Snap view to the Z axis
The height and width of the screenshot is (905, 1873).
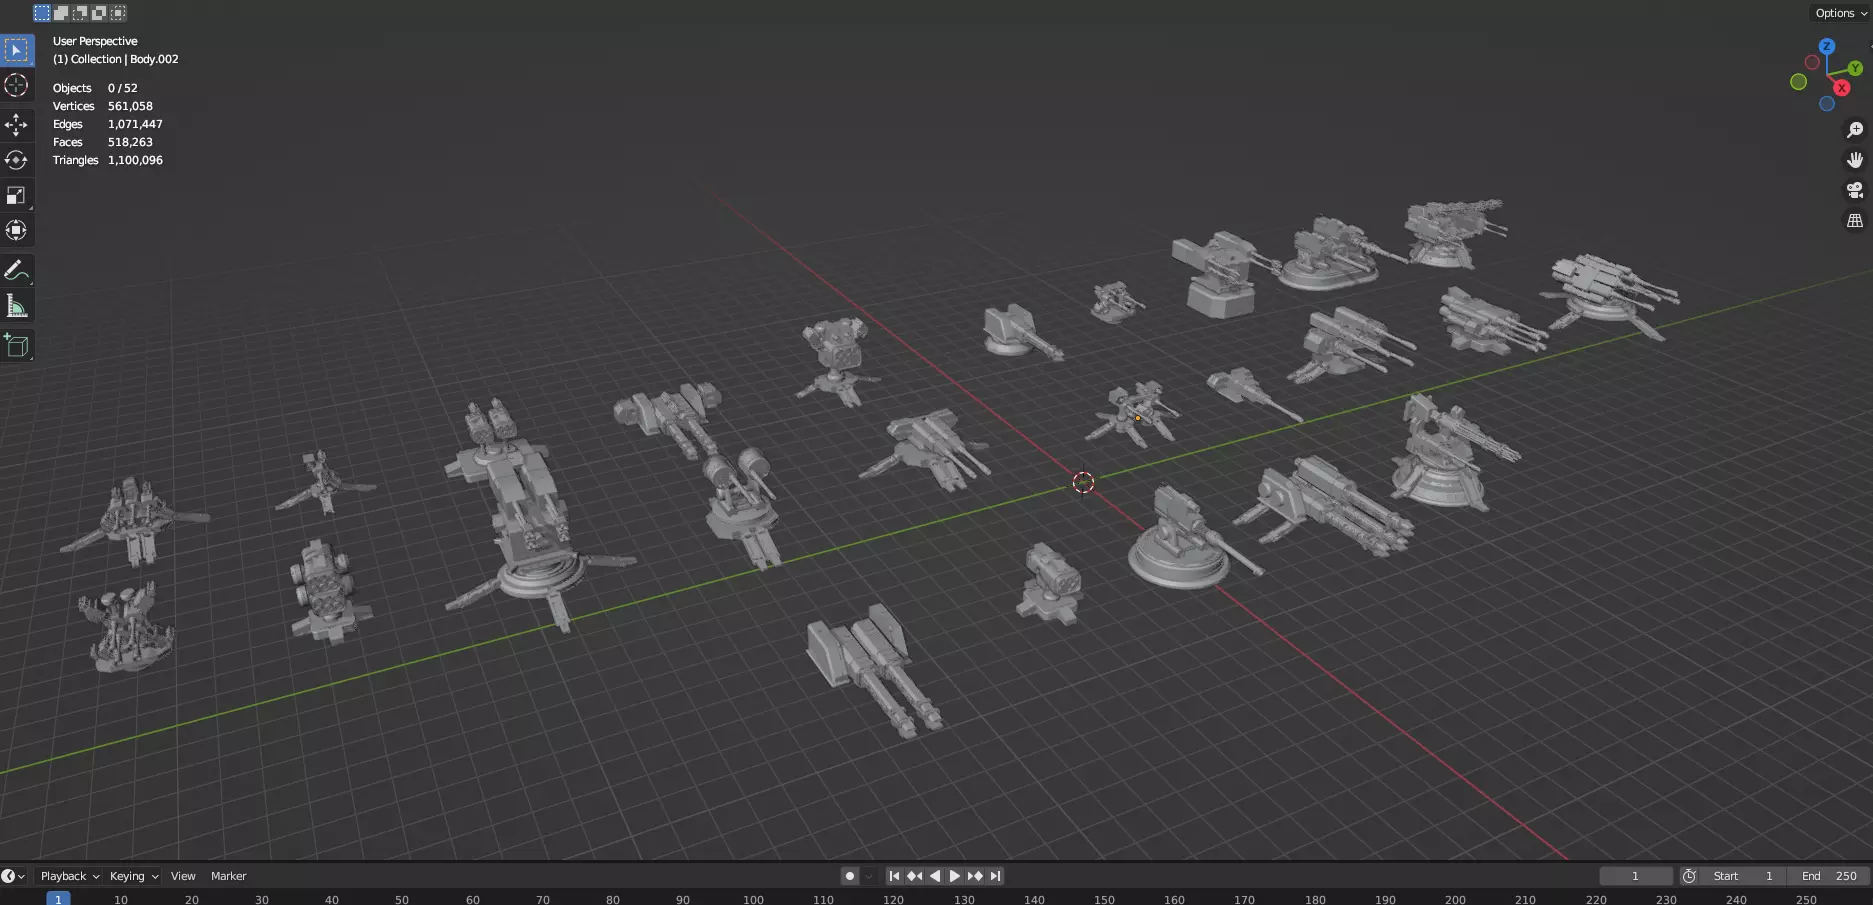pos(1827,46)
